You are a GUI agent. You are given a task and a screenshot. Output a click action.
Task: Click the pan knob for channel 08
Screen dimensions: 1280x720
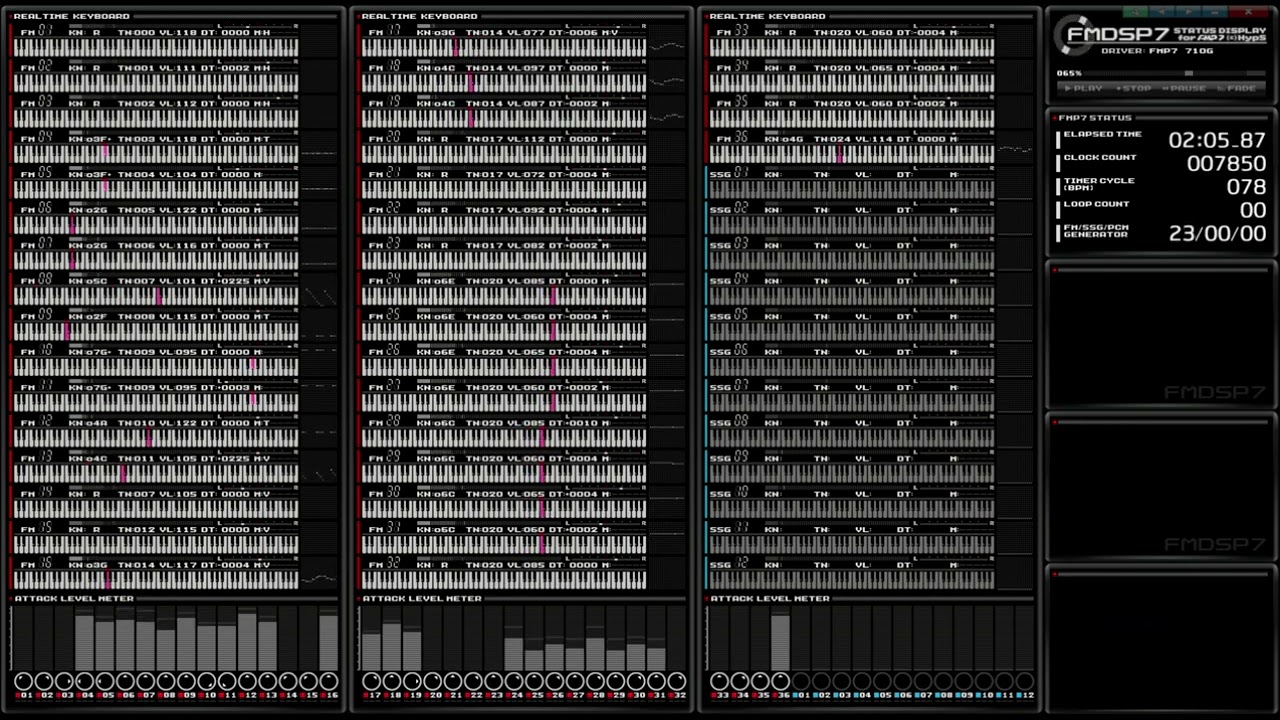tap(166, 681)
